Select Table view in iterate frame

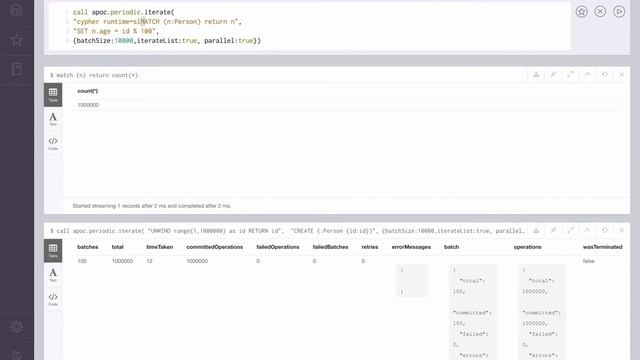pos(53,251)
